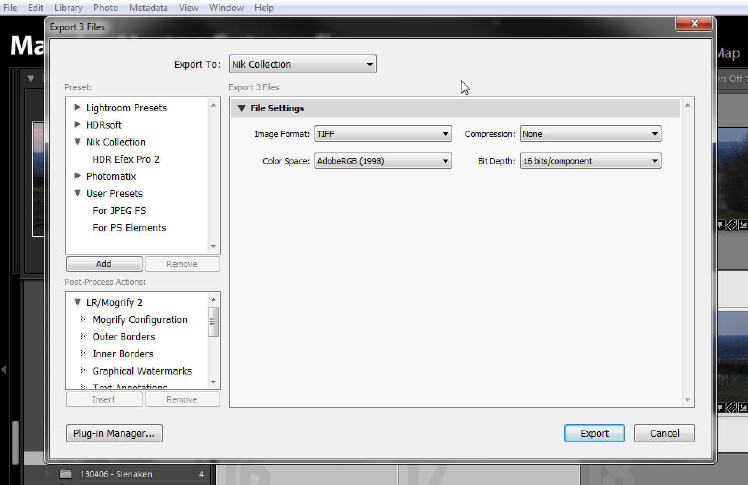This screenshot has width=748, height=485.
Task: Expand Mogrify Configuration action
Action: [x=83, y=319]
